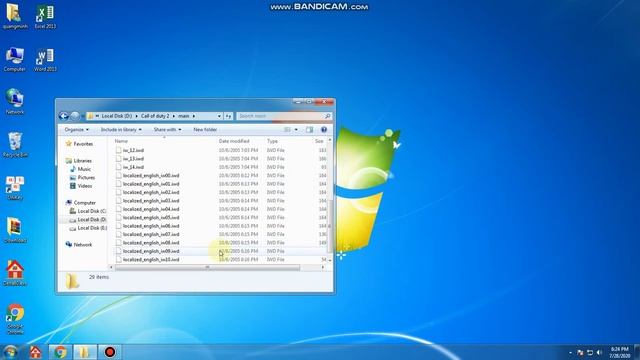
Task: Open the Organize menu
Action: (76, 129)
